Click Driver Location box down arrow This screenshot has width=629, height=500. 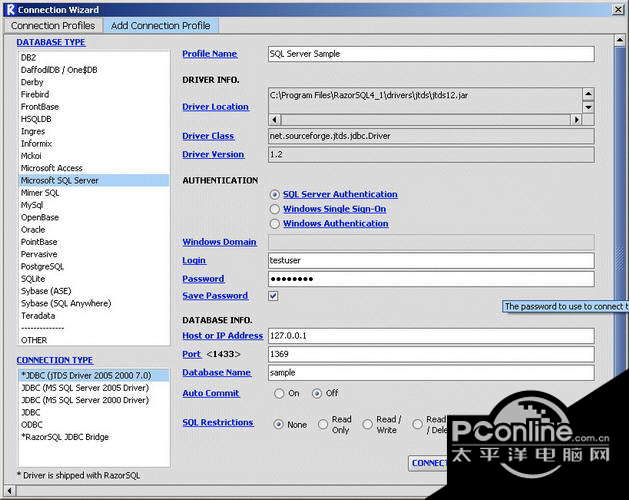tap(588, 107)
